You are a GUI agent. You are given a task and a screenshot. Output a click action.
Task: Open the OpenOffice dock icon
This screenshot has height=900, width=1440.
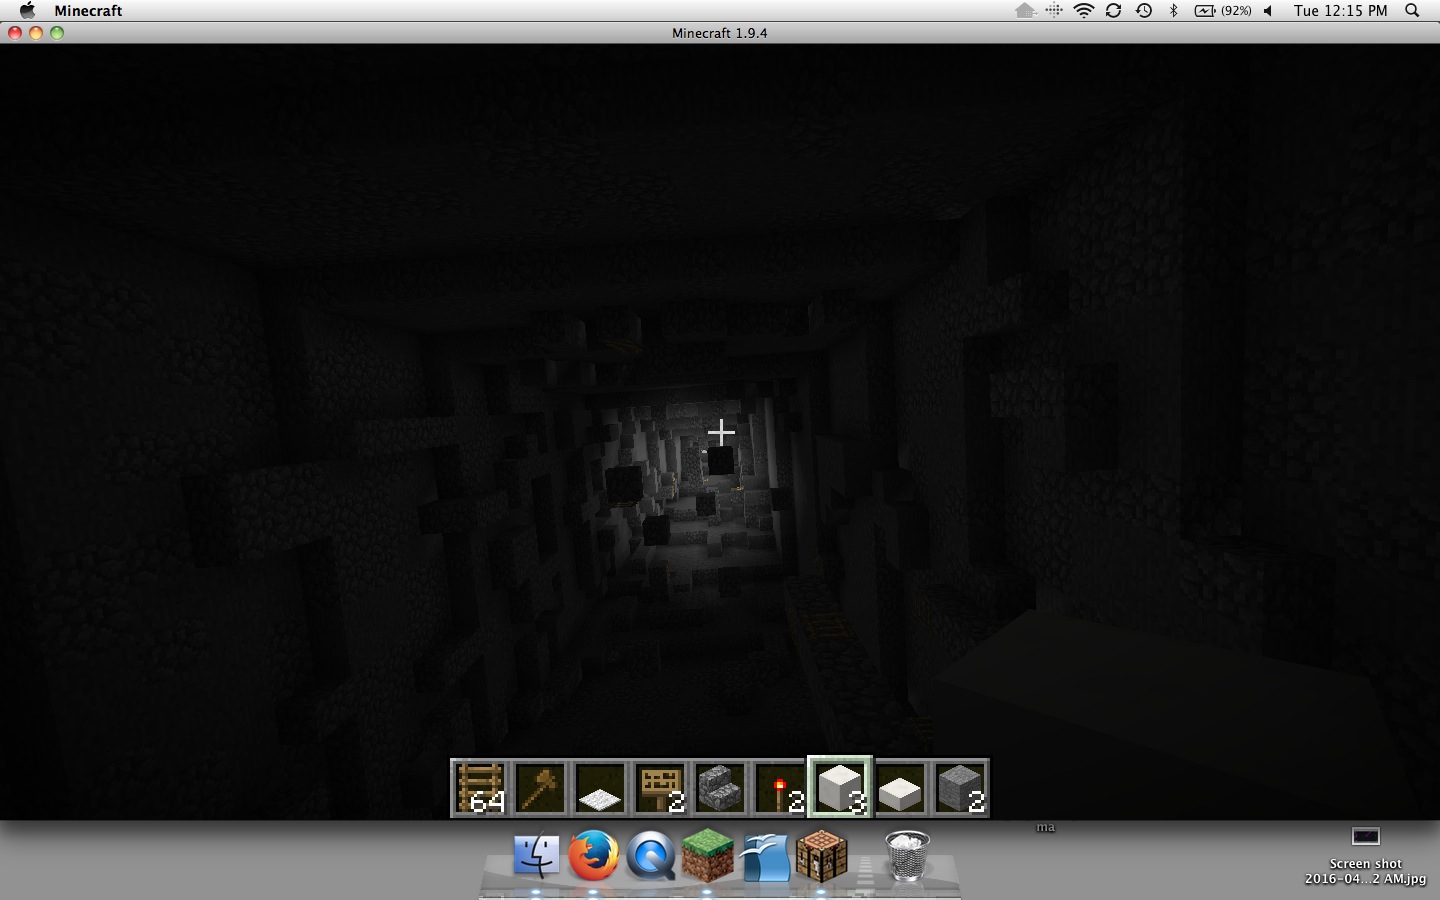pyautogui.click(x=765, y=857)
